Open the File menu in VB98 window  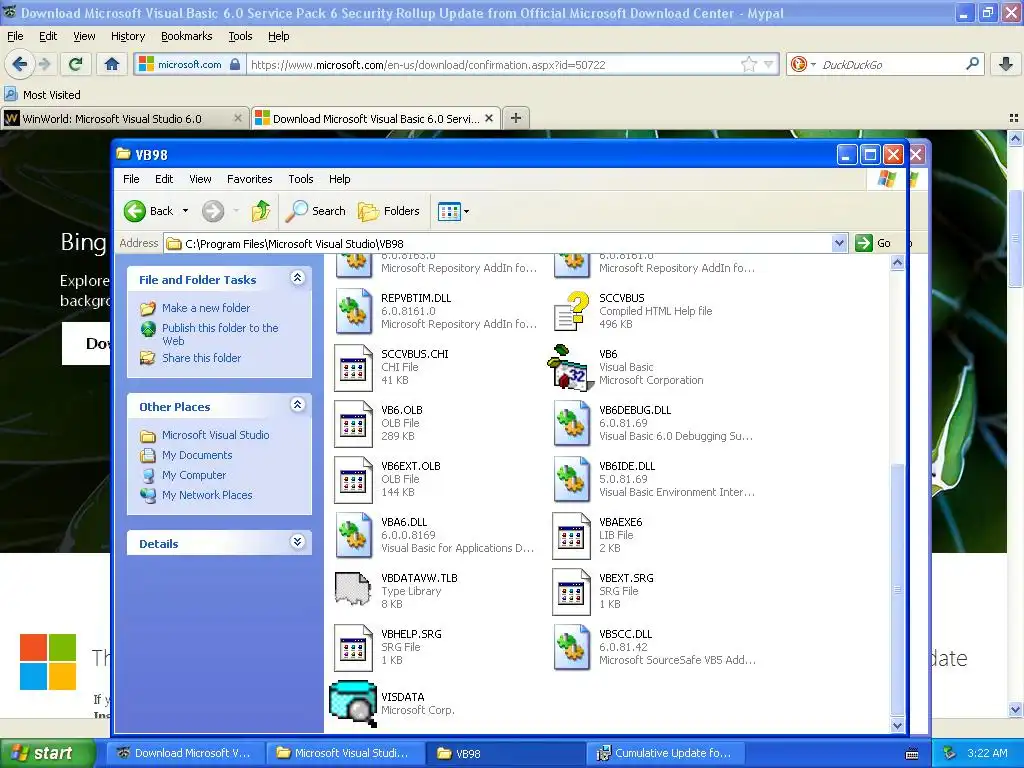point(131,179)
